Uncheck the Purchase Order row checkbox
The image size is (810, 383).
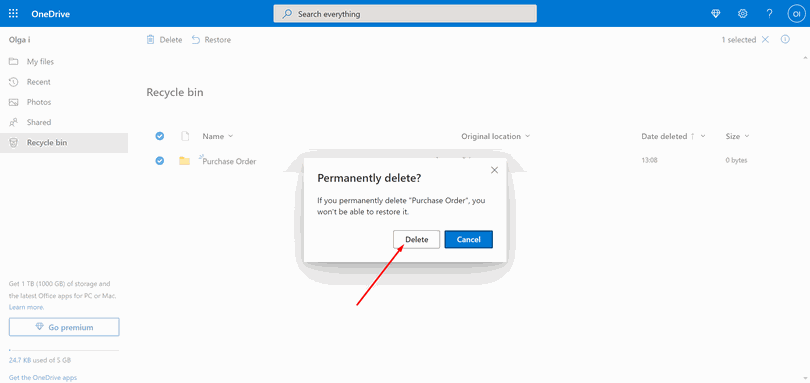pyautogui.click(x=160, y=161)
